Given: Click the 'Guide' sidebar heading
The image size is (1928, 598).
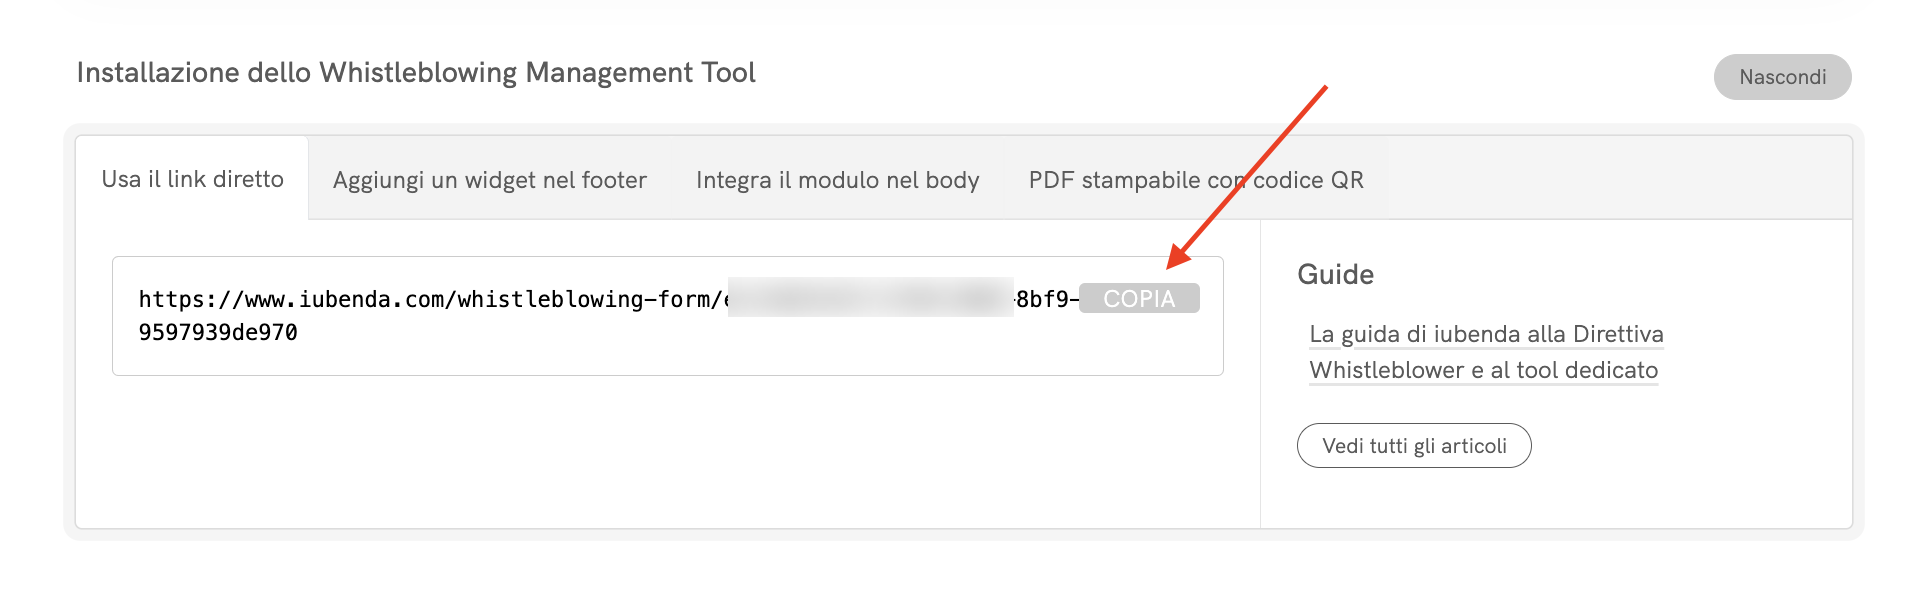Looking at the screenshot, I should (1335, 274).
